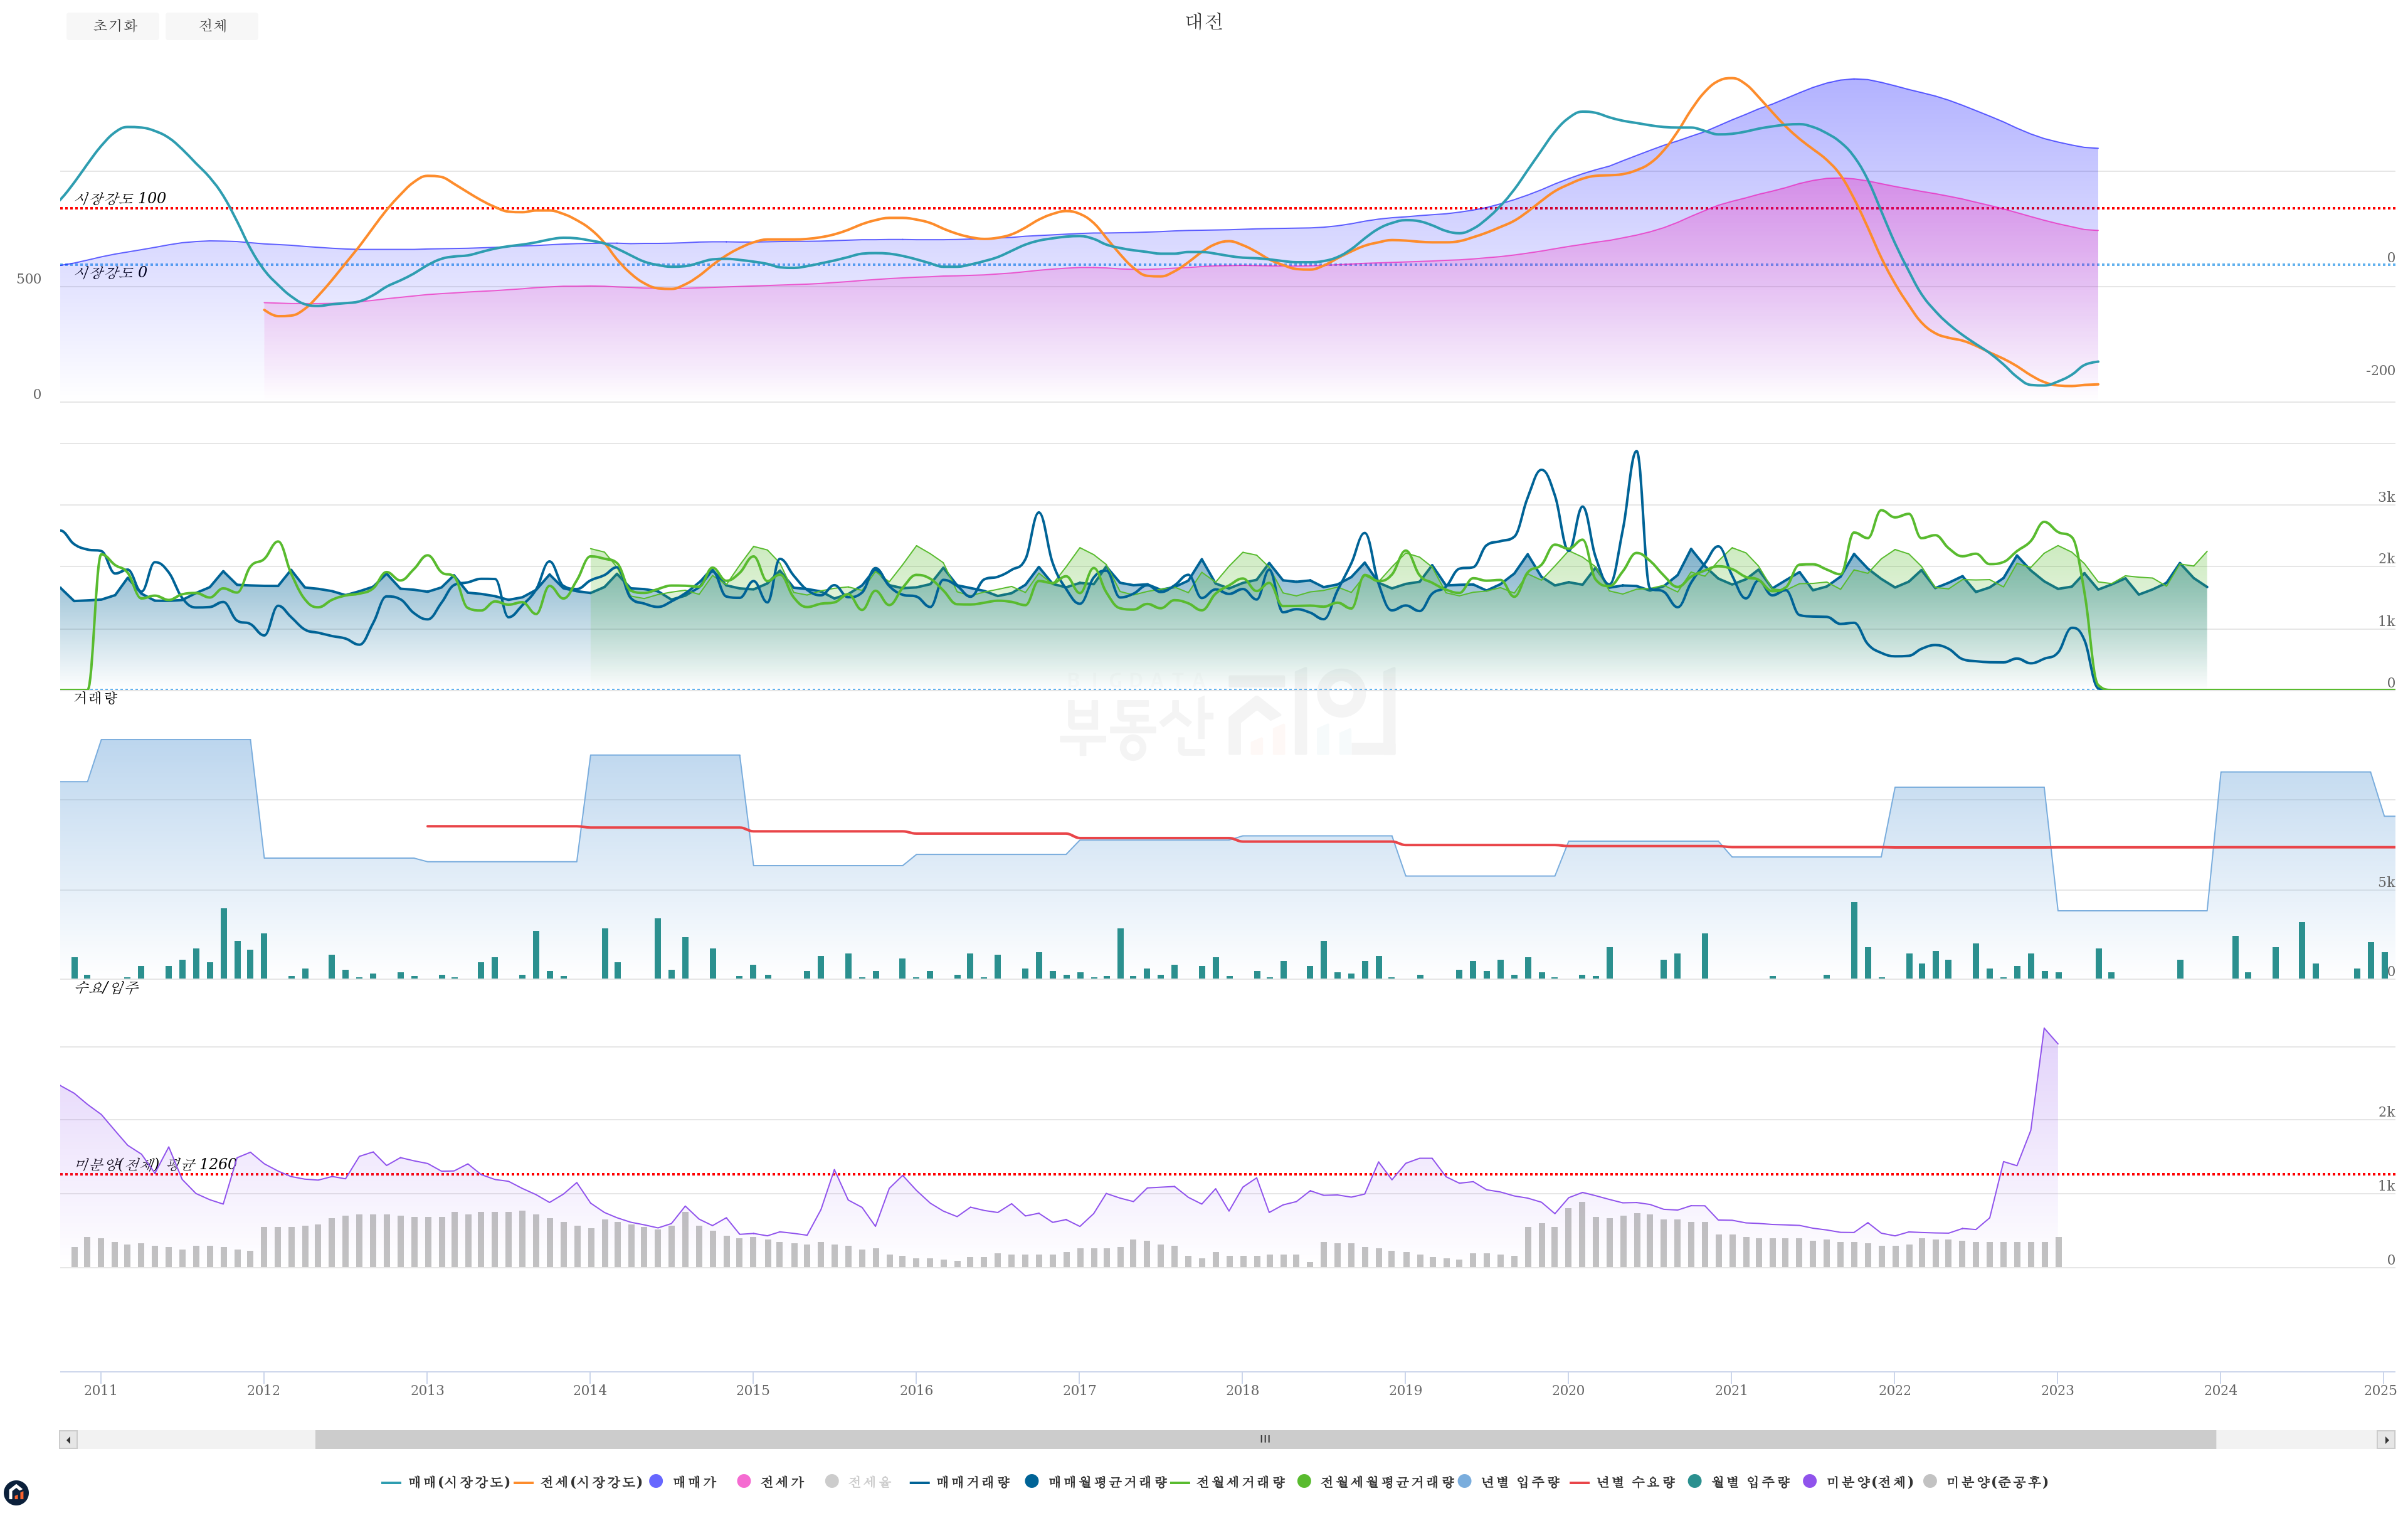Toggle 미분양(전체) purple legend circle
The width and height of the screenshot is (2408, 1518).
point(1810,1481)
